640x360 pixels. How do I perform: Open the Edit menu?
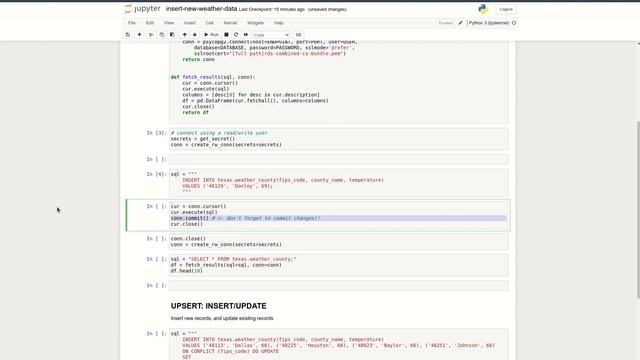pyautogui.click(x=150, y=23)
